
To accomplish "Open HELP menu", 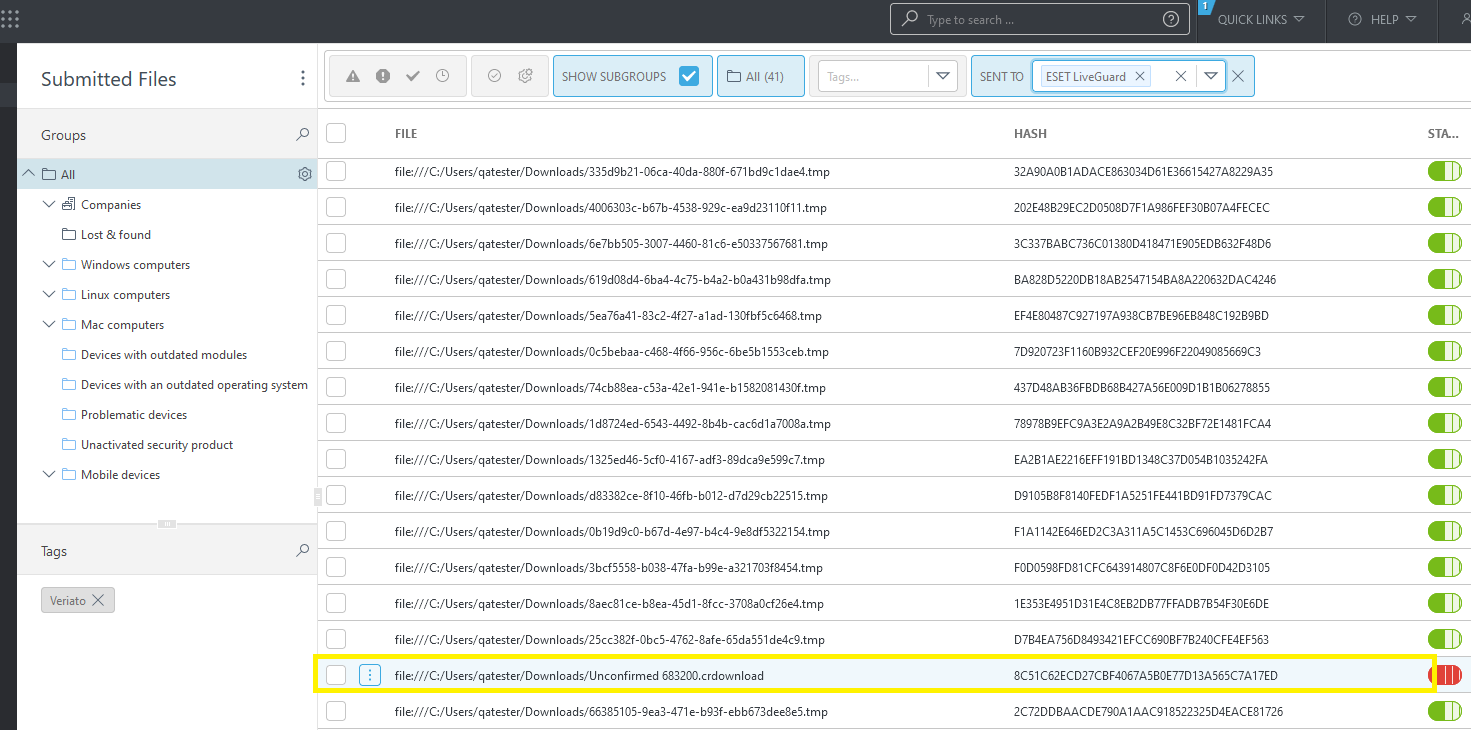I will (1382, 19).
